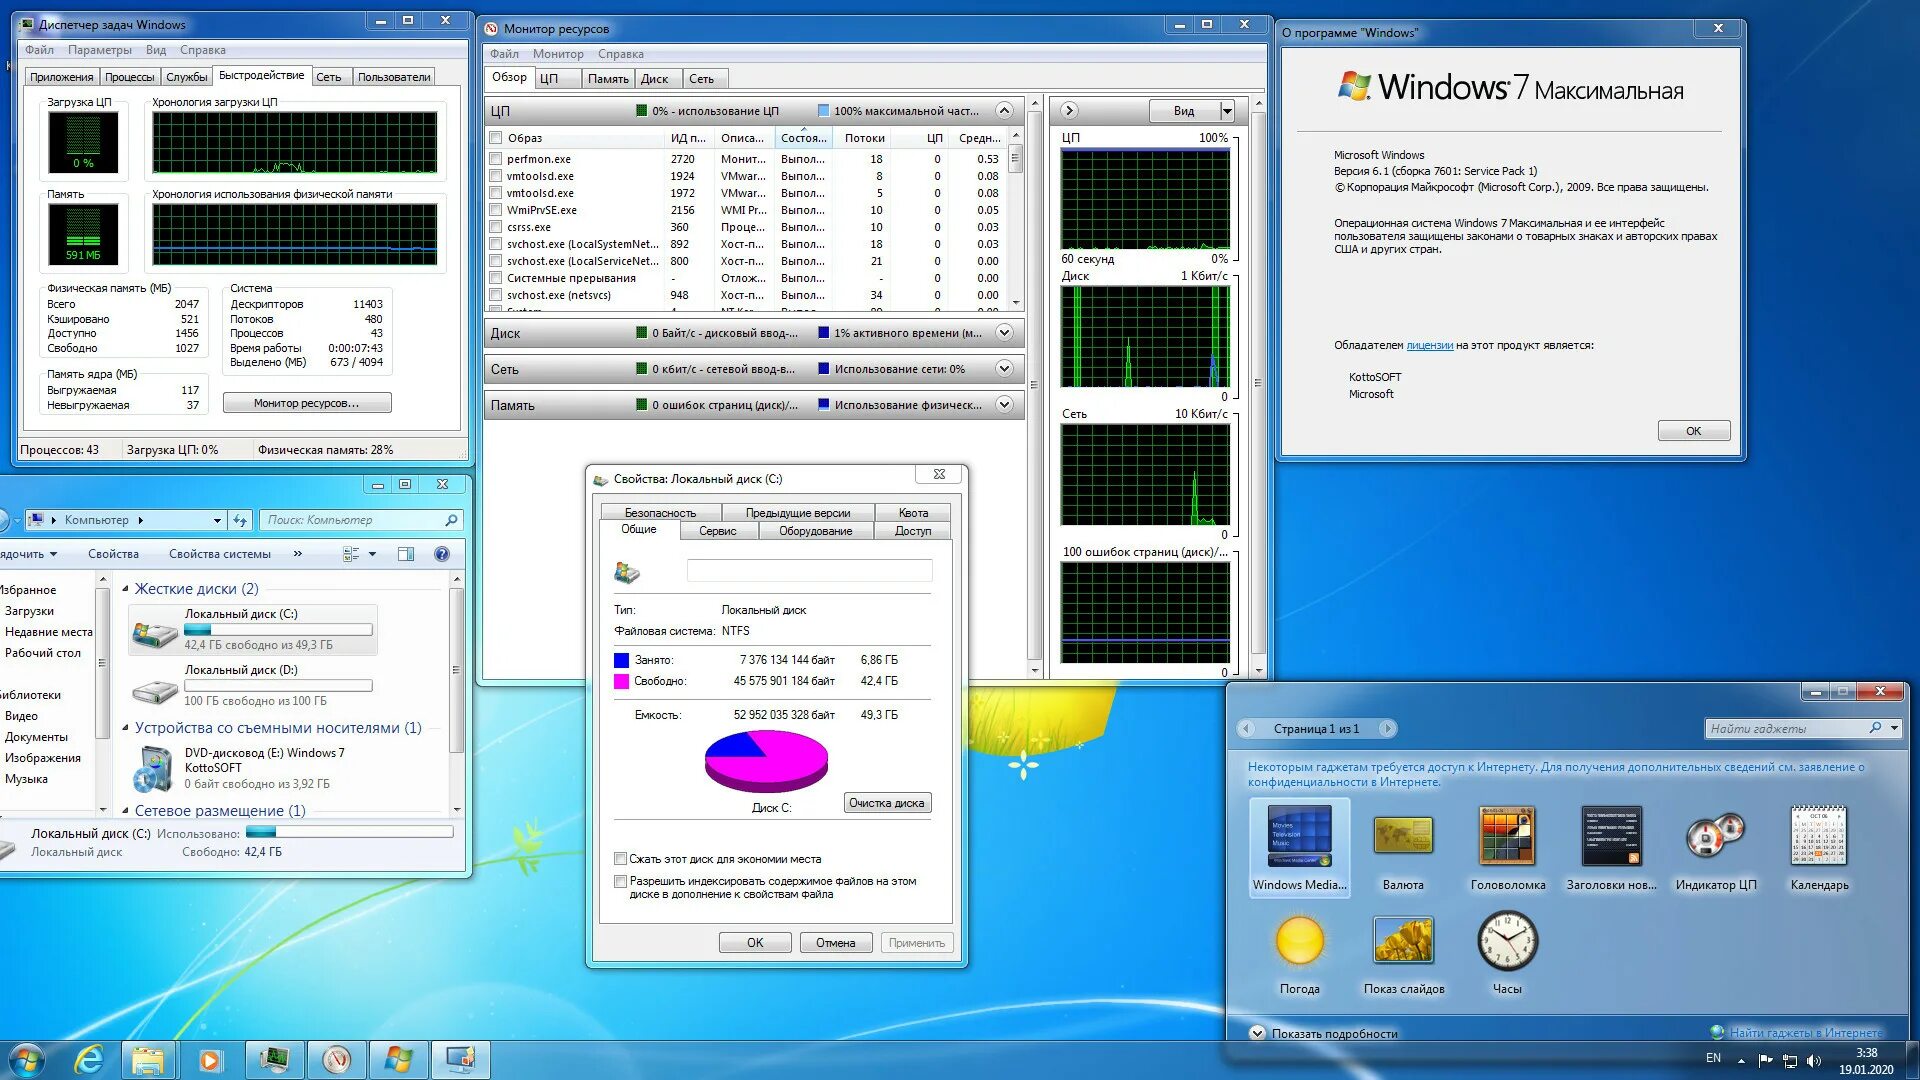Screen dimensions: 1920x1080
Task: Pick the CPU Meter gadget
Action: click(x=1715, y=837)
